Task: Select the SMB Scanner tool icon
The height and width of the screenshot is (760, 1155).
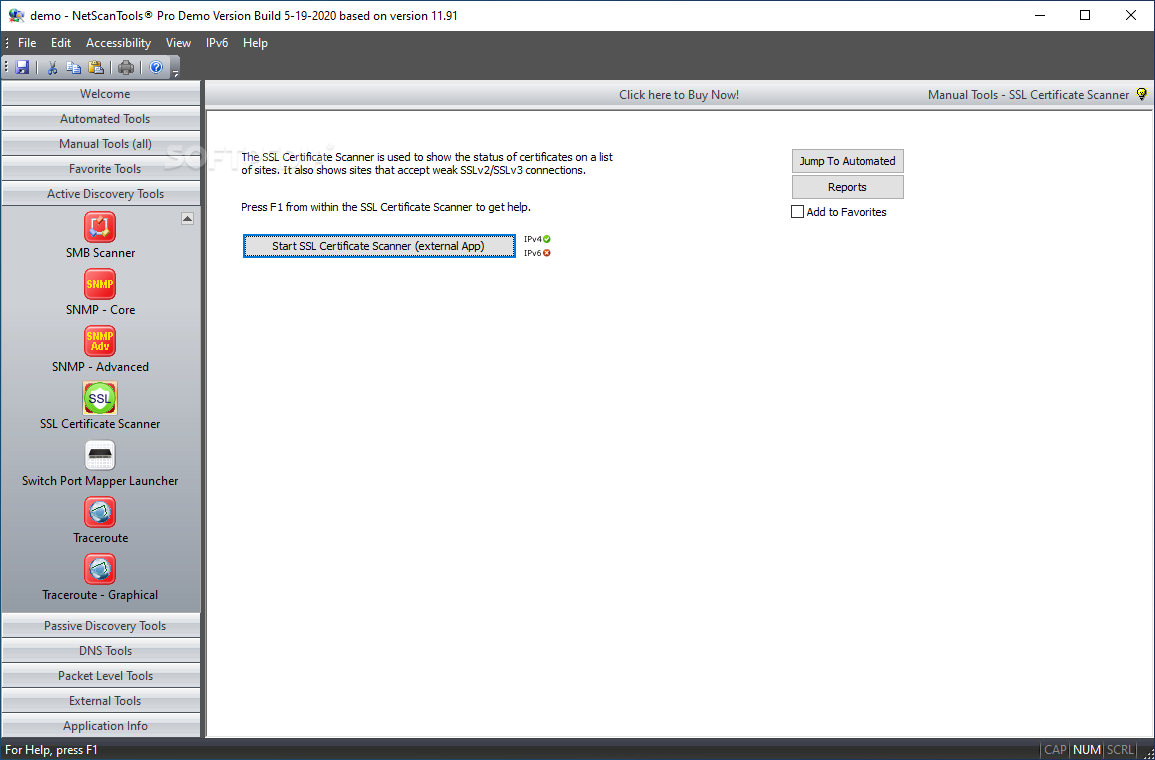Action: click(99, 227)
